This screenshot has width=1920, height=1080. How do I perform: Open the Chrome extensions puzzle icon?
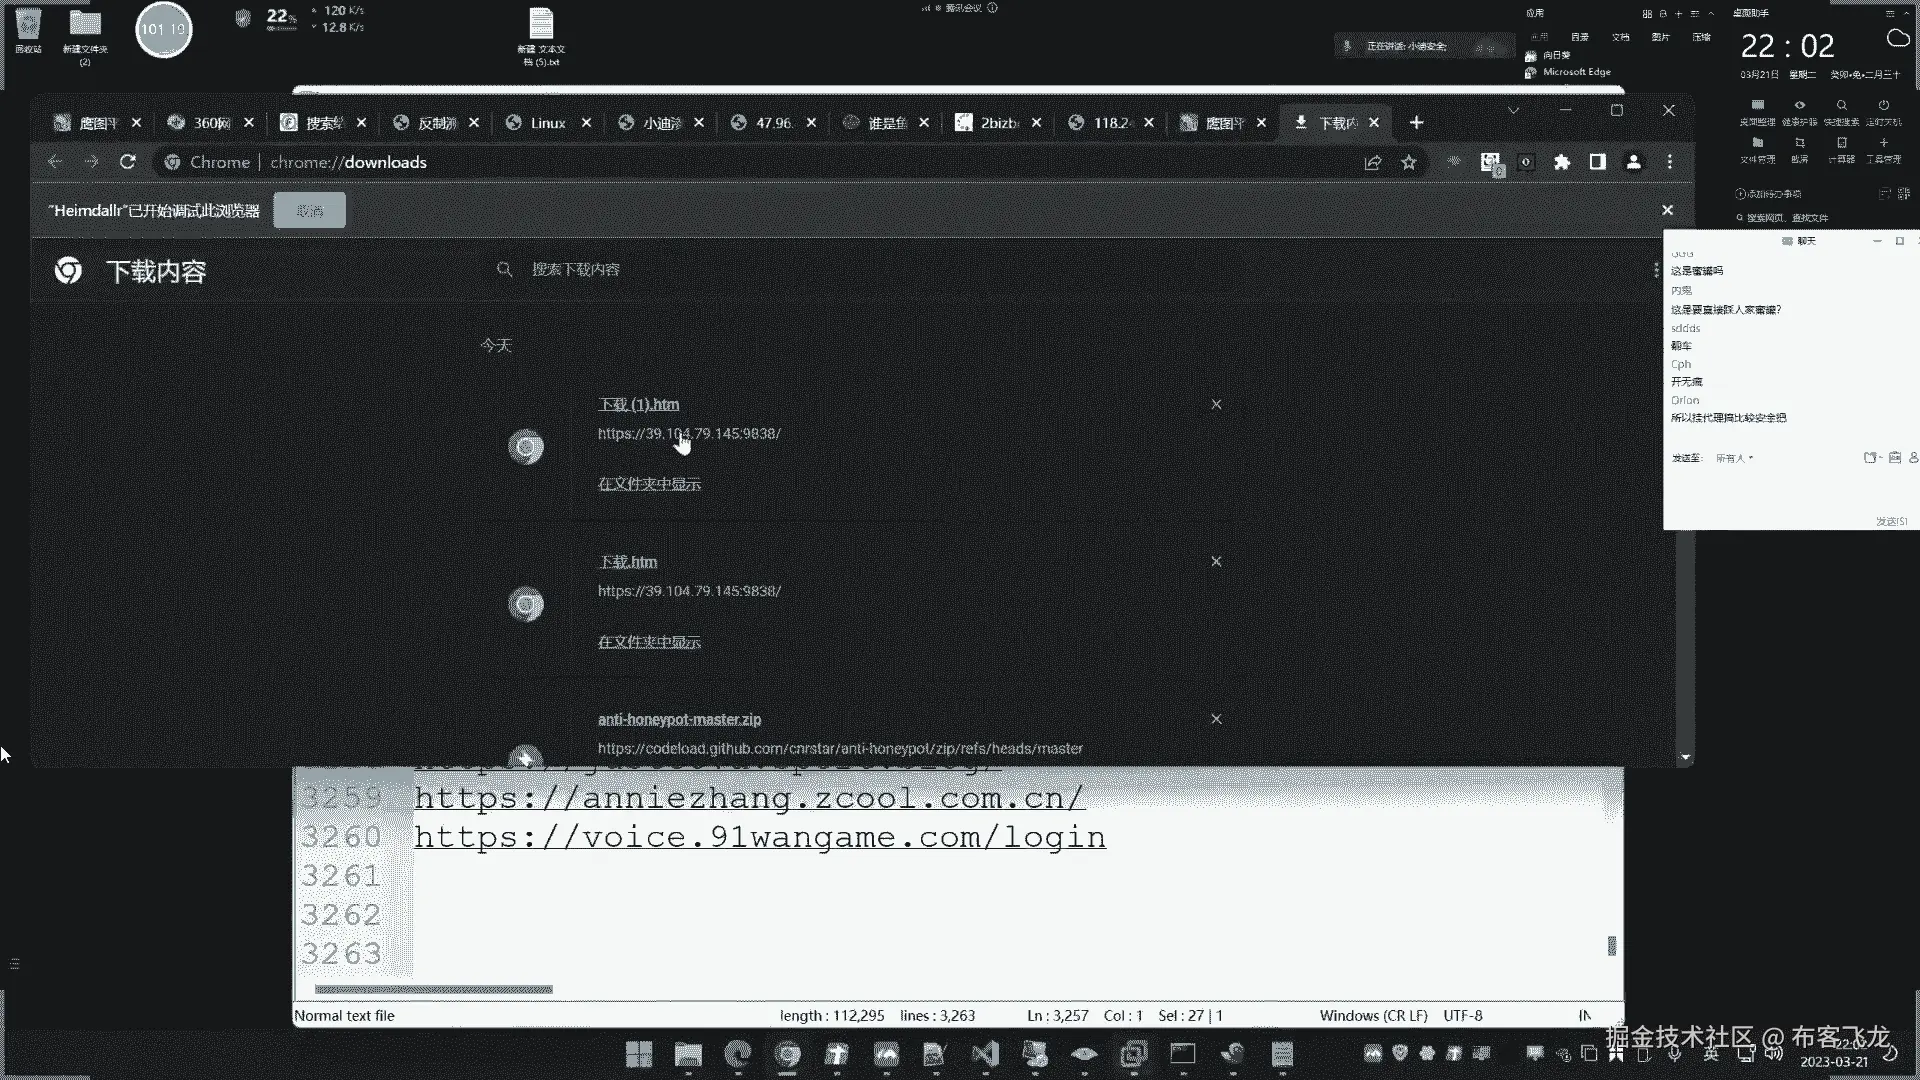point(1562,162)
